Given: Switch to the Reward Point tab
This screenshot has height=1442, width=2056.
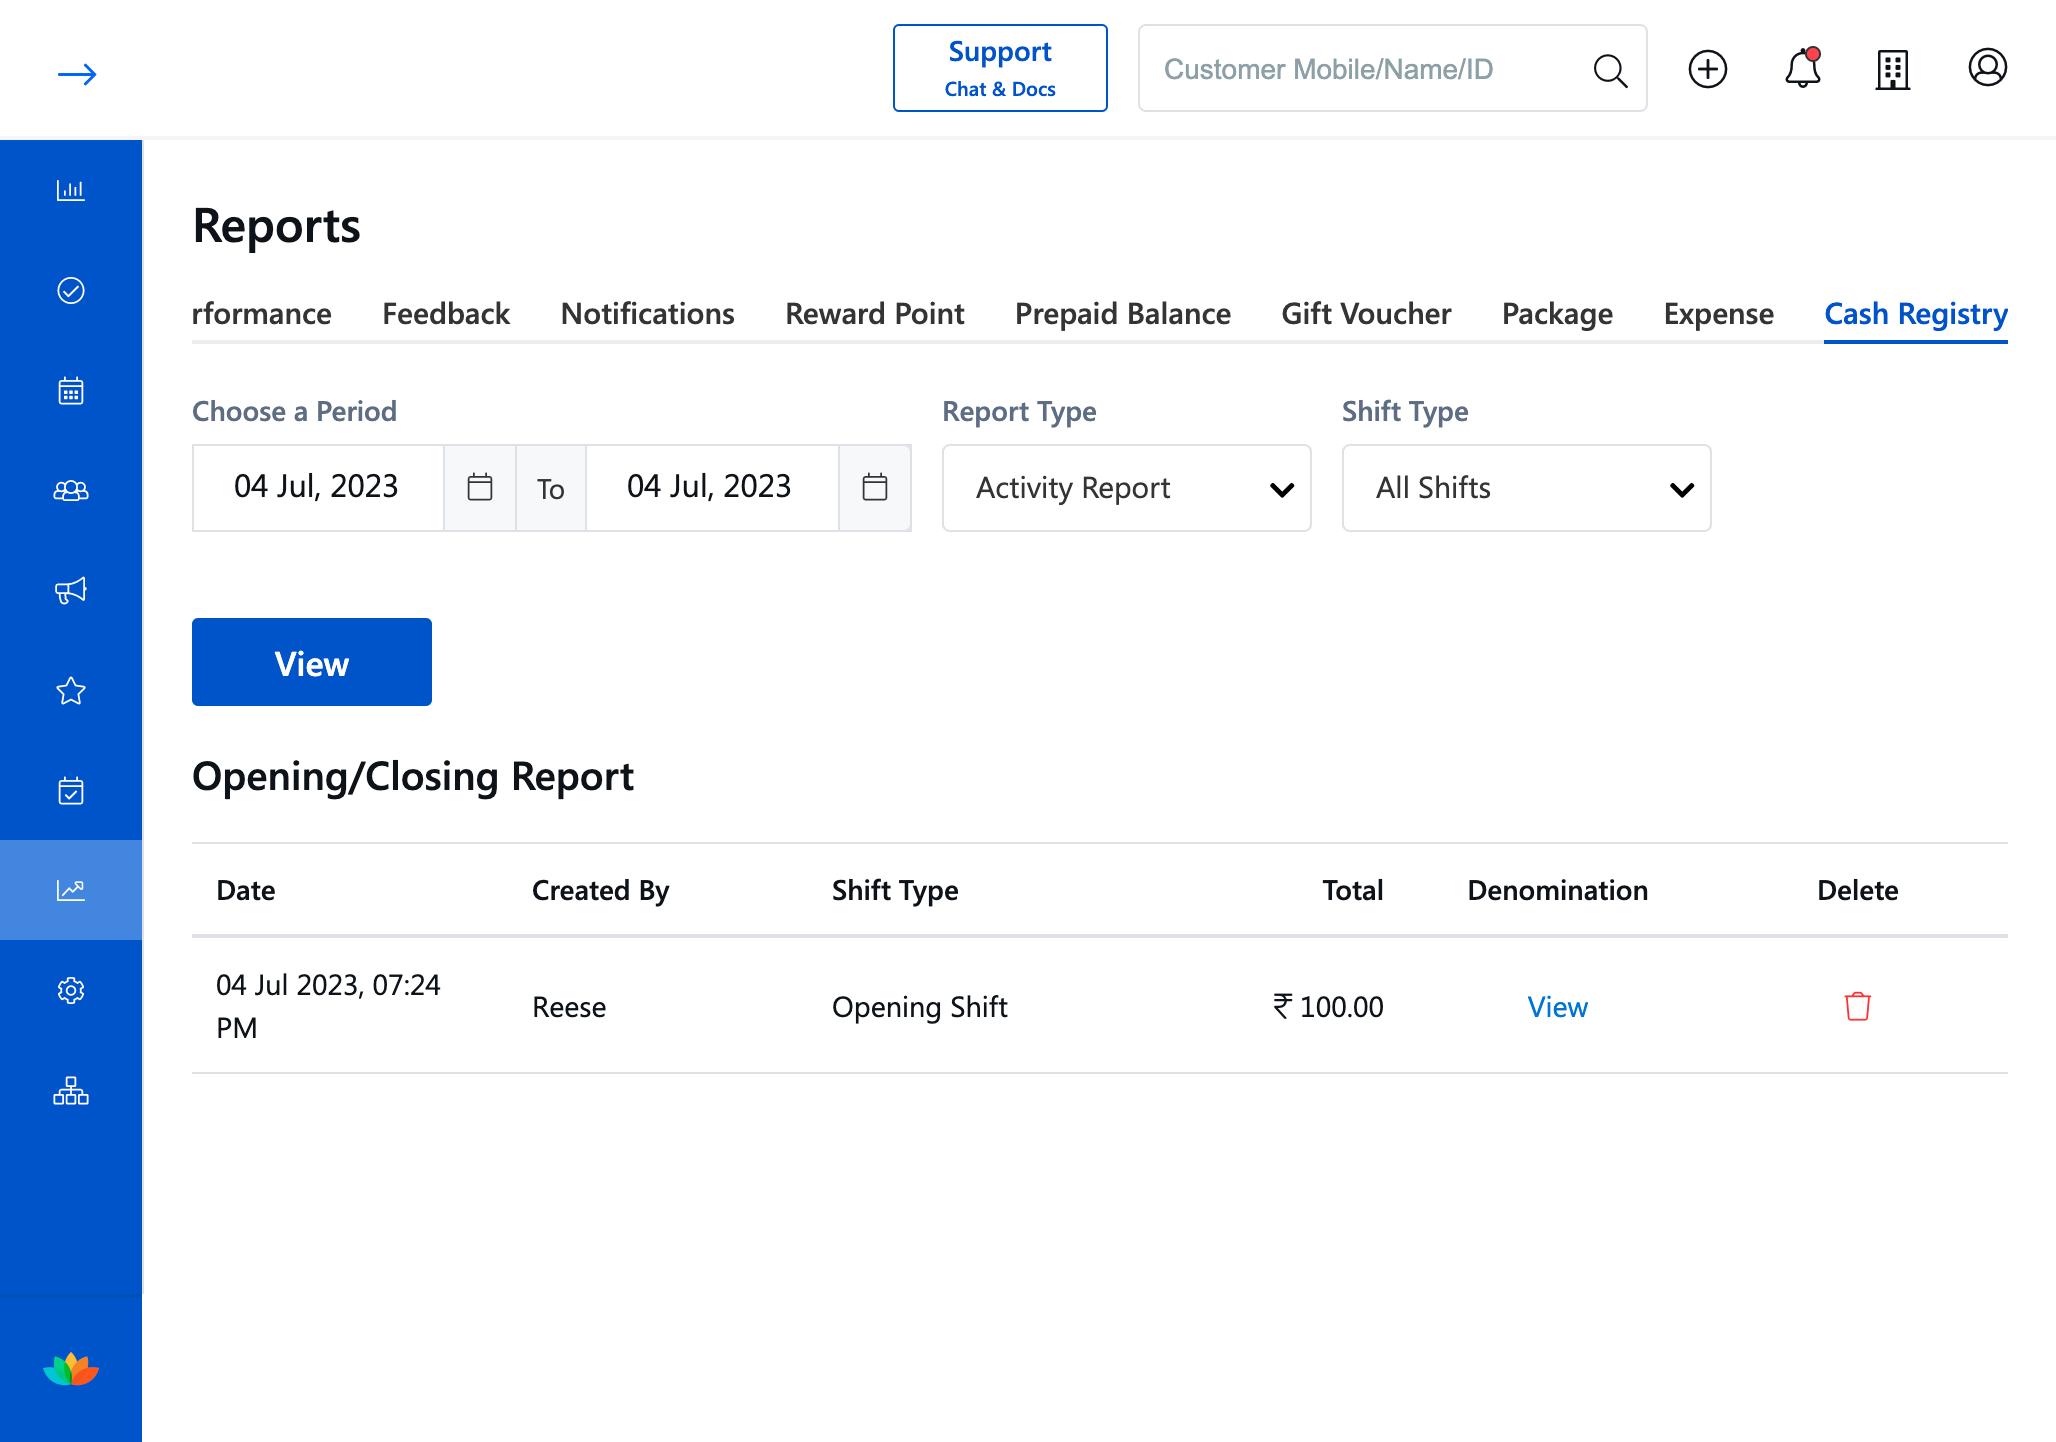Looking at the screenshot, I should pyautogui.click(x=875, y=314).
